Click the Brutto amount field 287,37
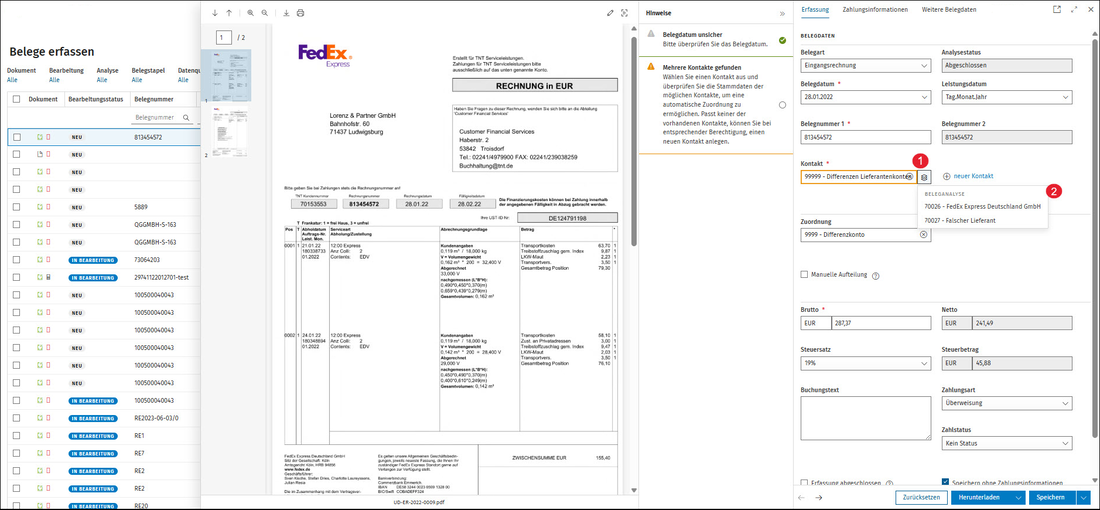This screenshot has height=510, width=1100. [x=880, y=323]
